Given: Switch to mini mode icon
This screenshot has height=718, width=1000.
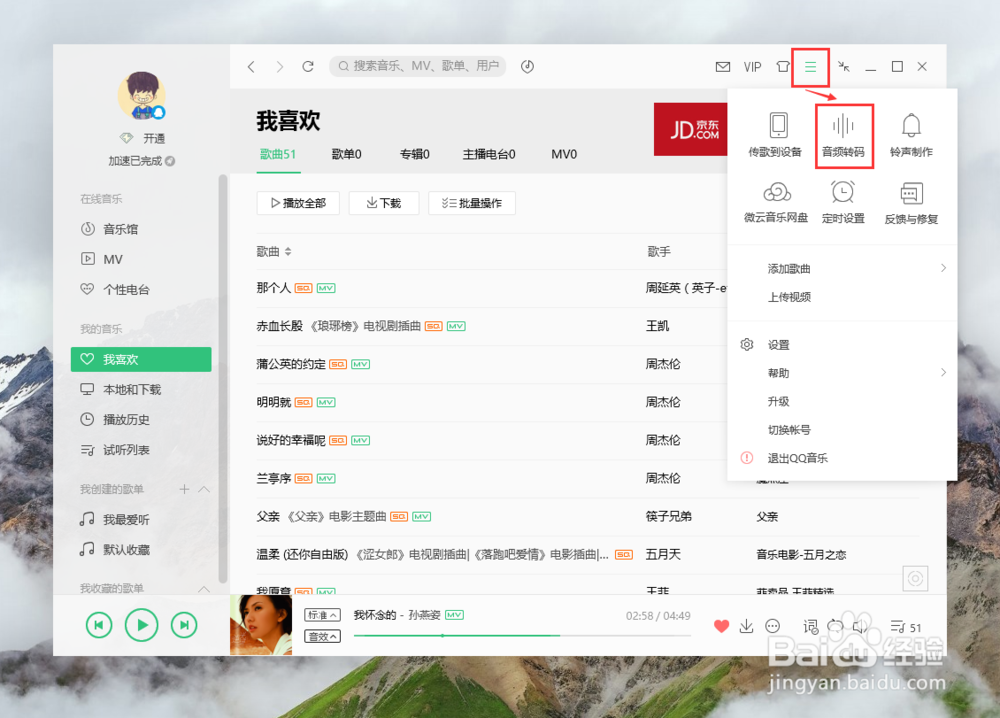Looking at the screenshot, I should coord(844,66).
